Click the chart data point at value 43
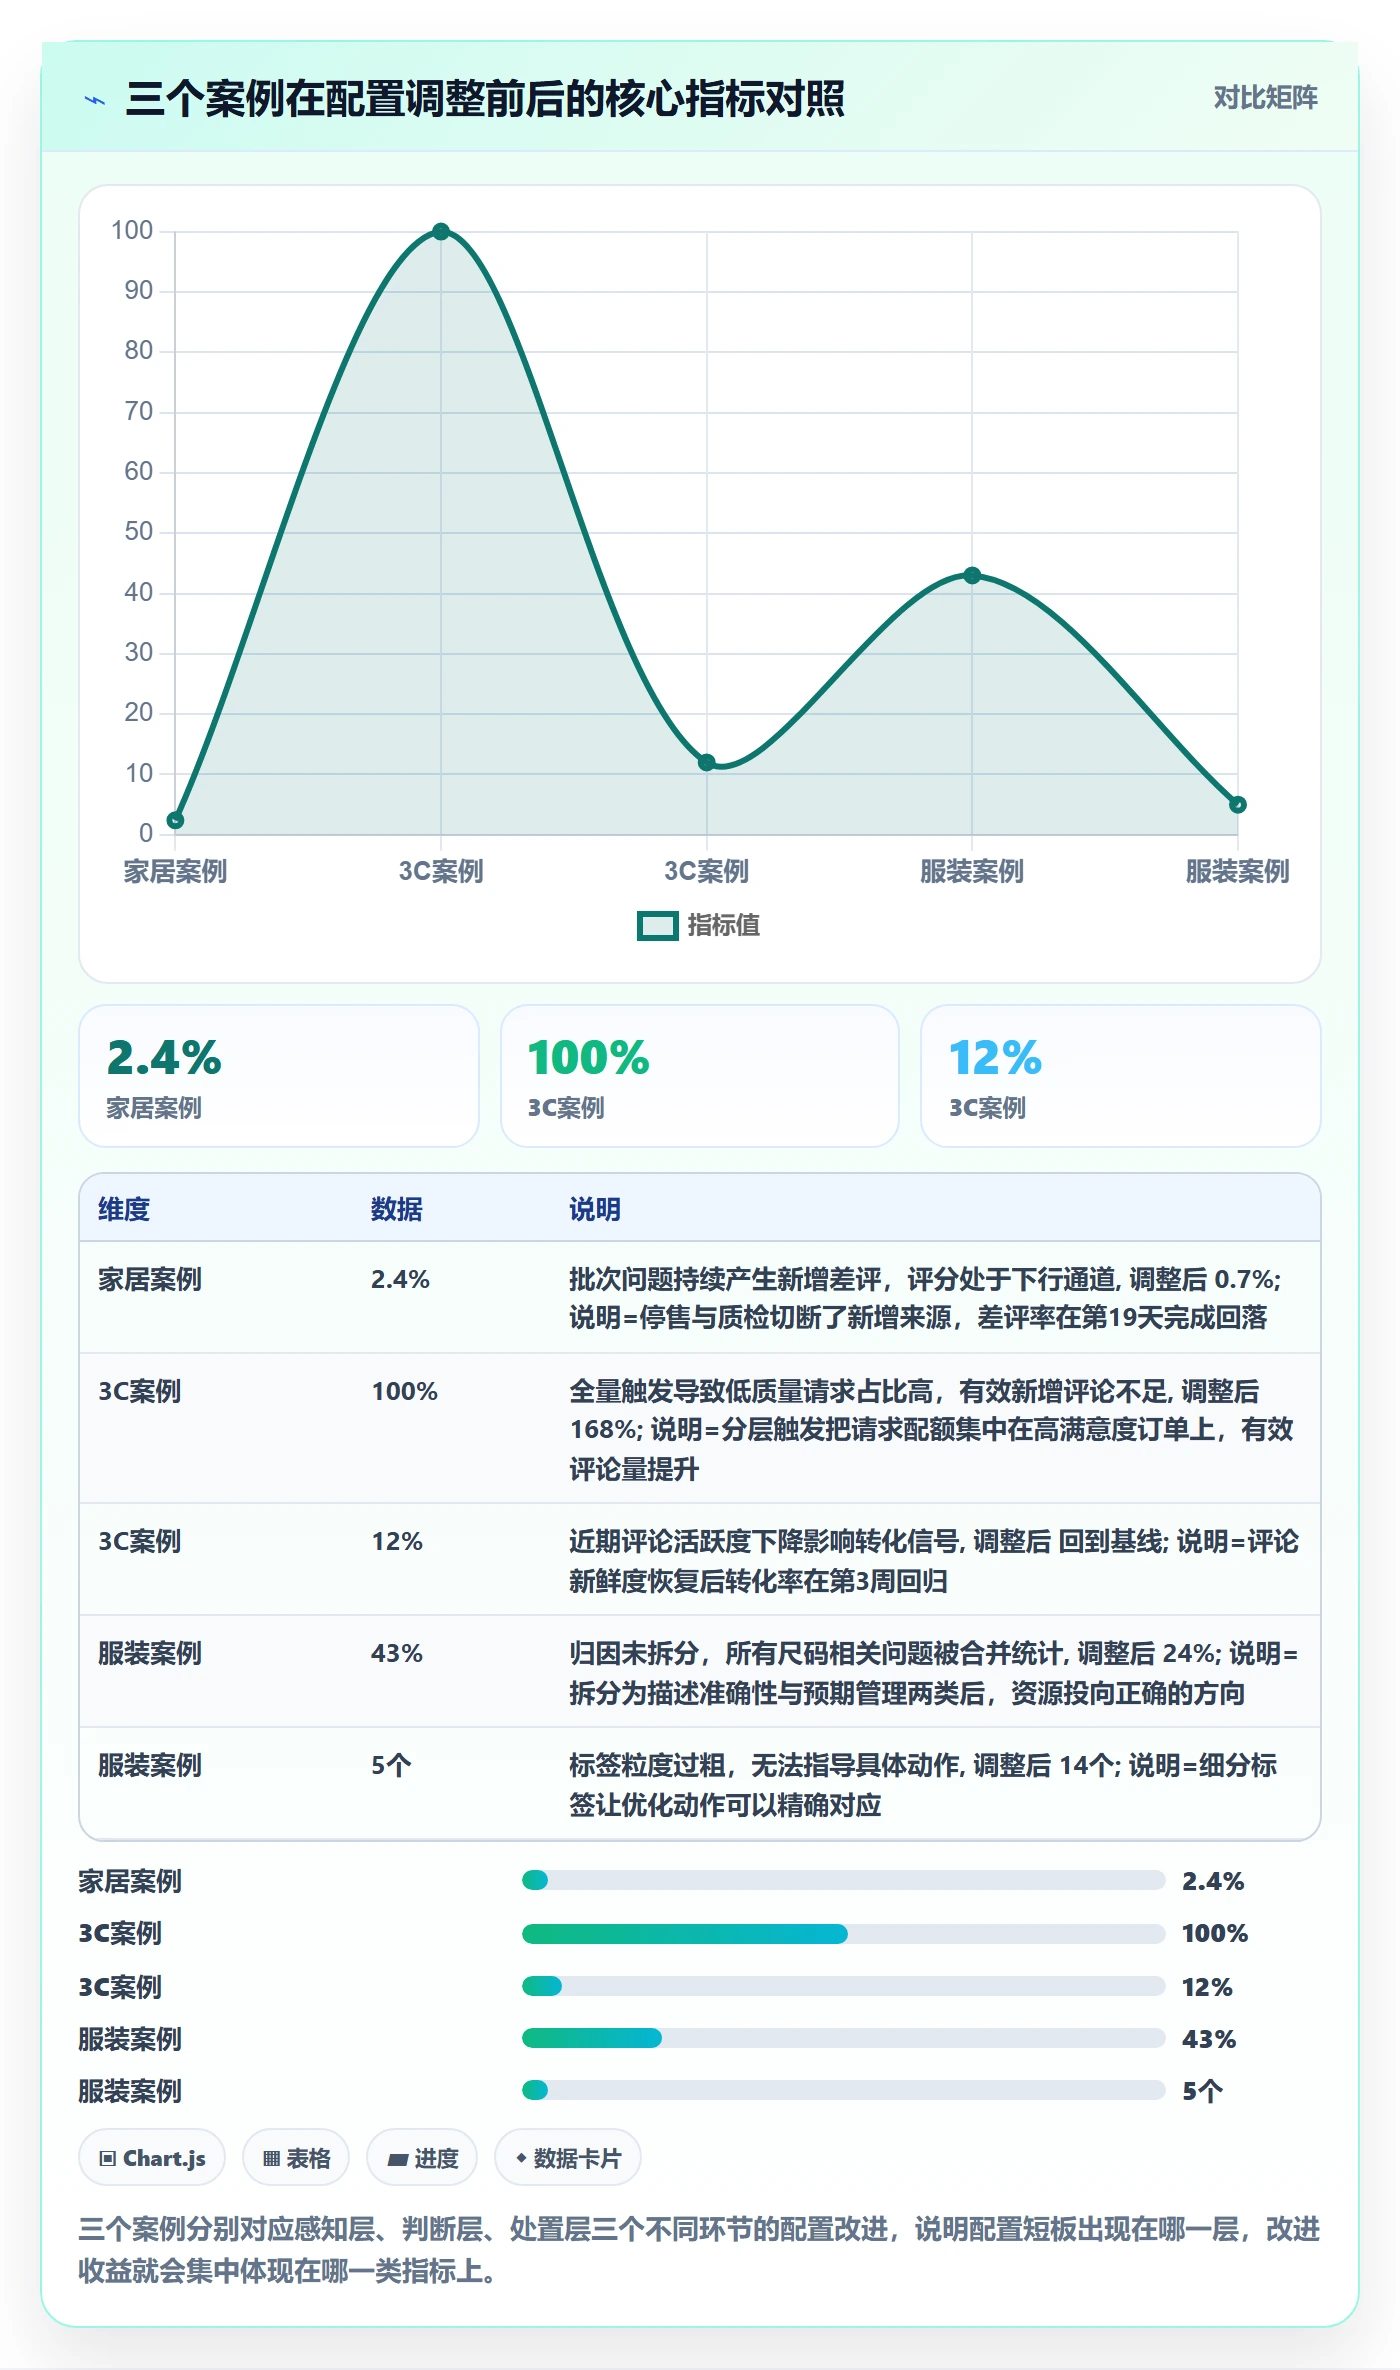The image size is (1400, 2370). tap(972, 575)
